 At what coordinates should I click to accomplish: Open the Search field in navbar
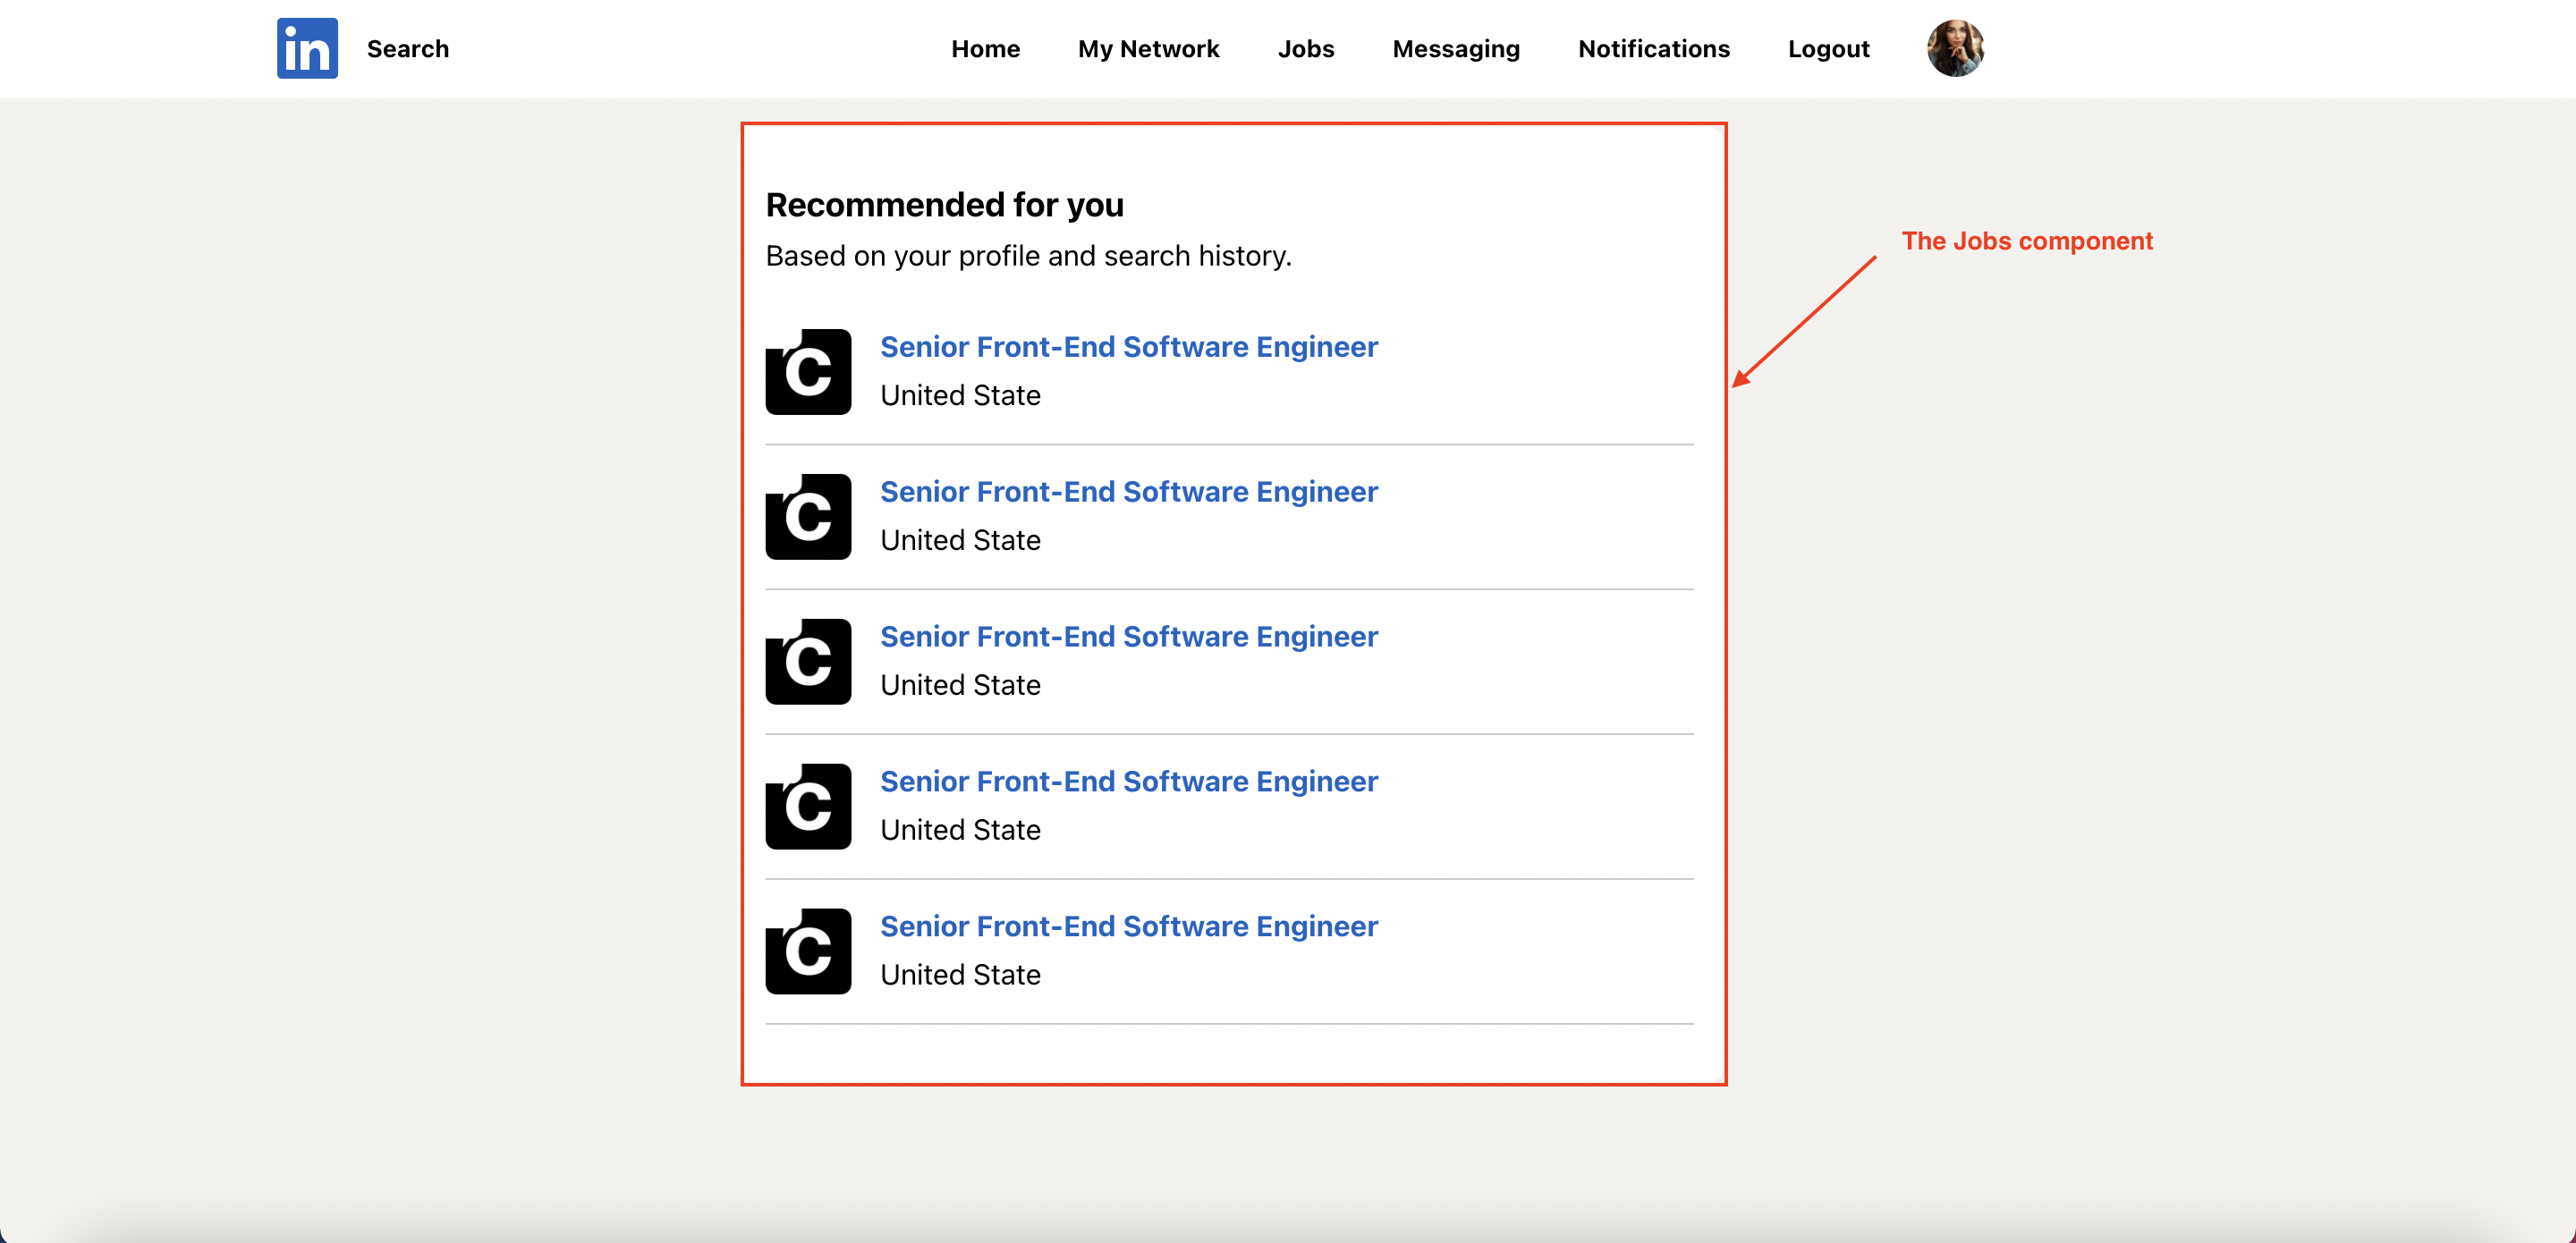(x=407, y=49)
